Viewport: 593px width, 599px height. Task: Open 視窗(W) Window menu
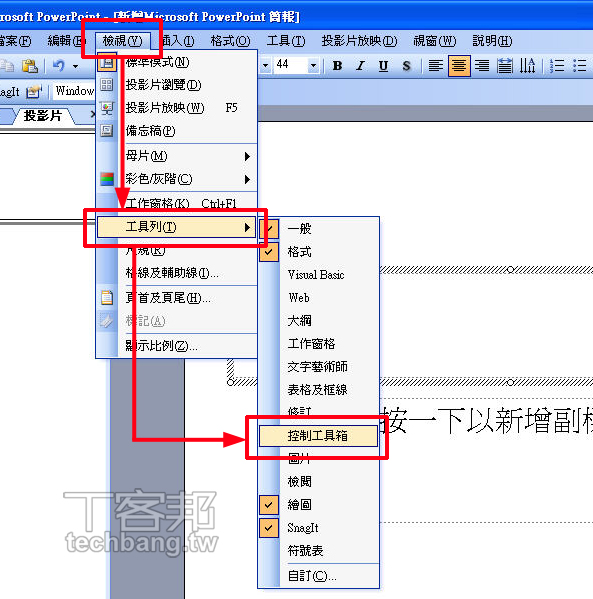coord(435,40)
